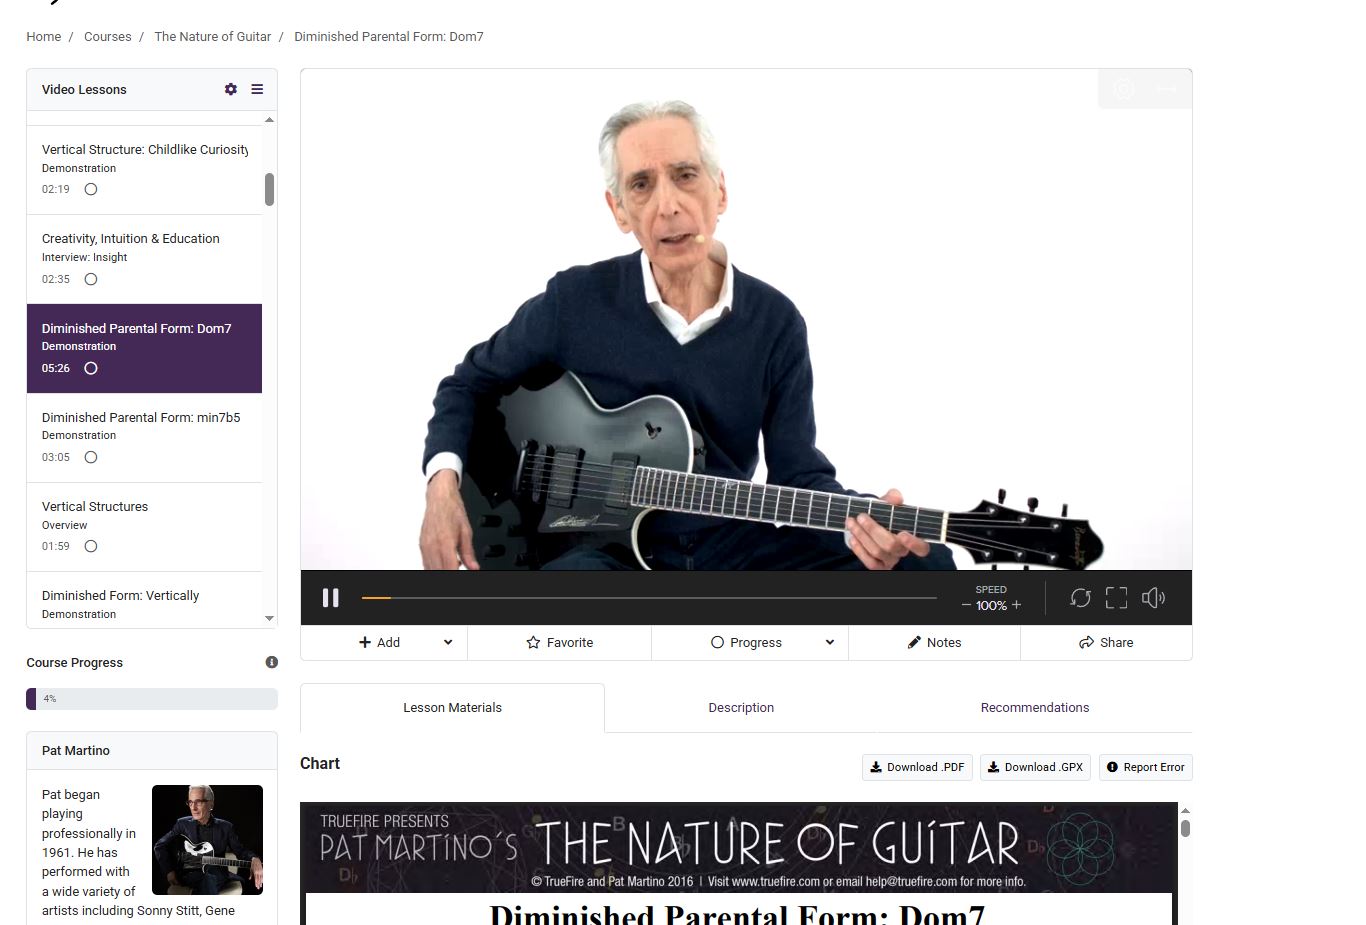Click the lesson list scrollbar thumb
Viewport: 1366px width, 925px height.
[269, 189]
